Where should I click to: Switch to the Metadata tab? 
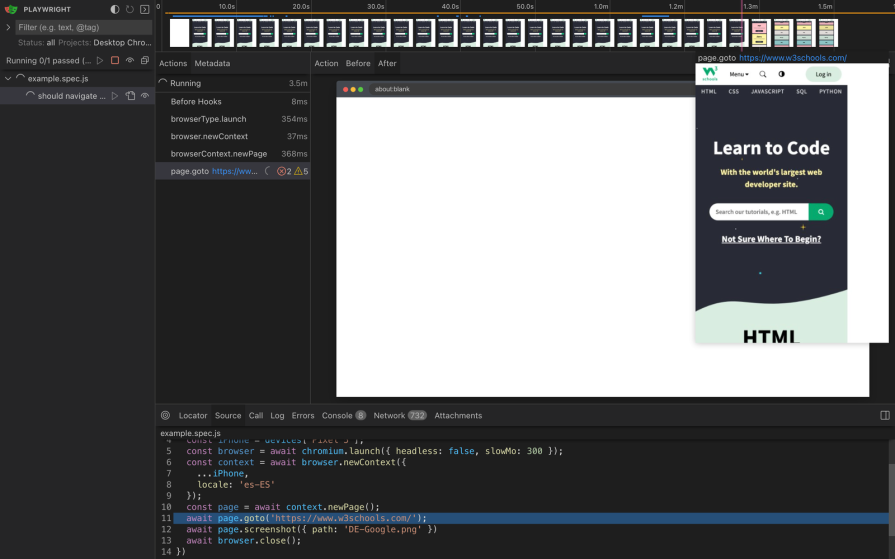click(x=212, y=63)
